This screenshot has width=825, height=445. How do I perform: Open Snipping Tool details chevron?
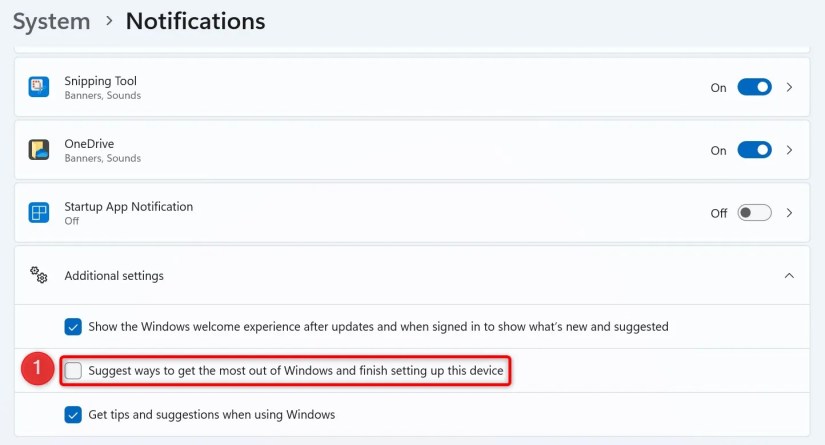tap(789, 87)
